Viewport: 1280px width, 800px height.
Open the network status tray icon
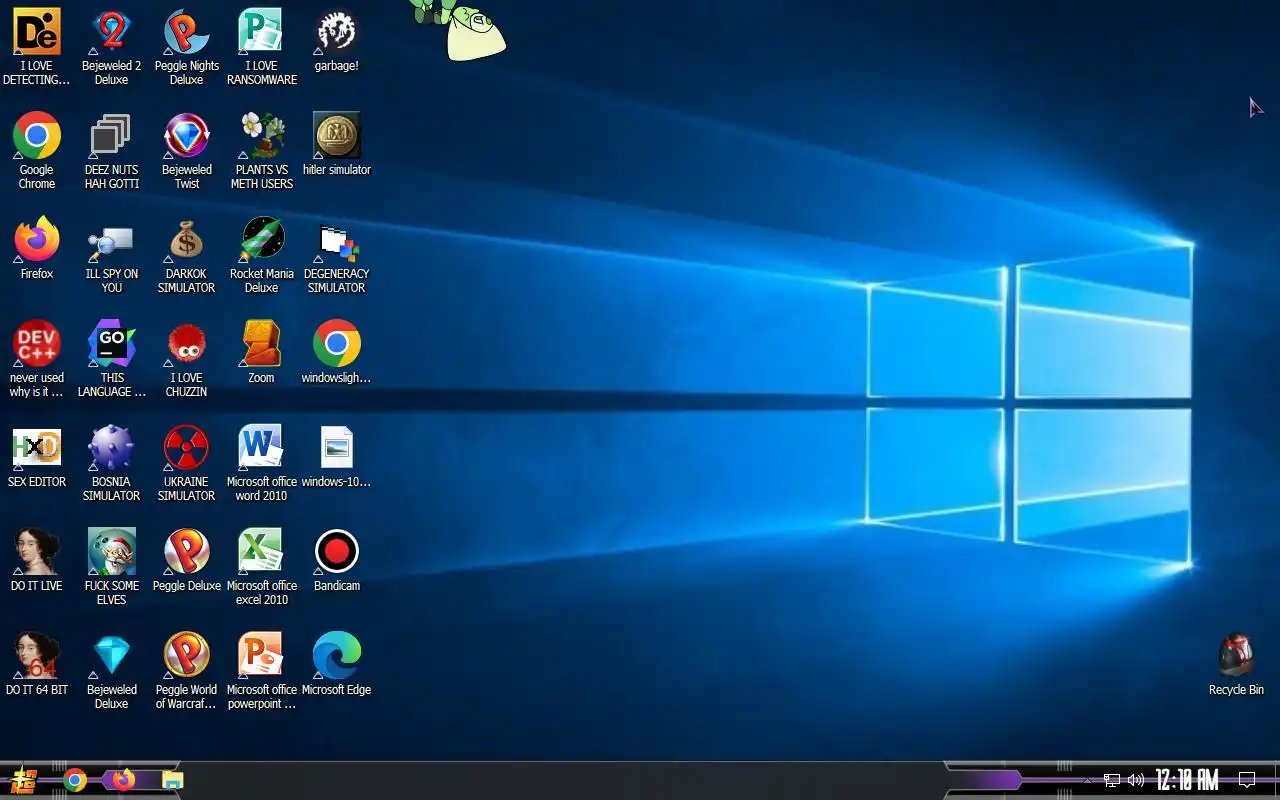point(1112,780)
